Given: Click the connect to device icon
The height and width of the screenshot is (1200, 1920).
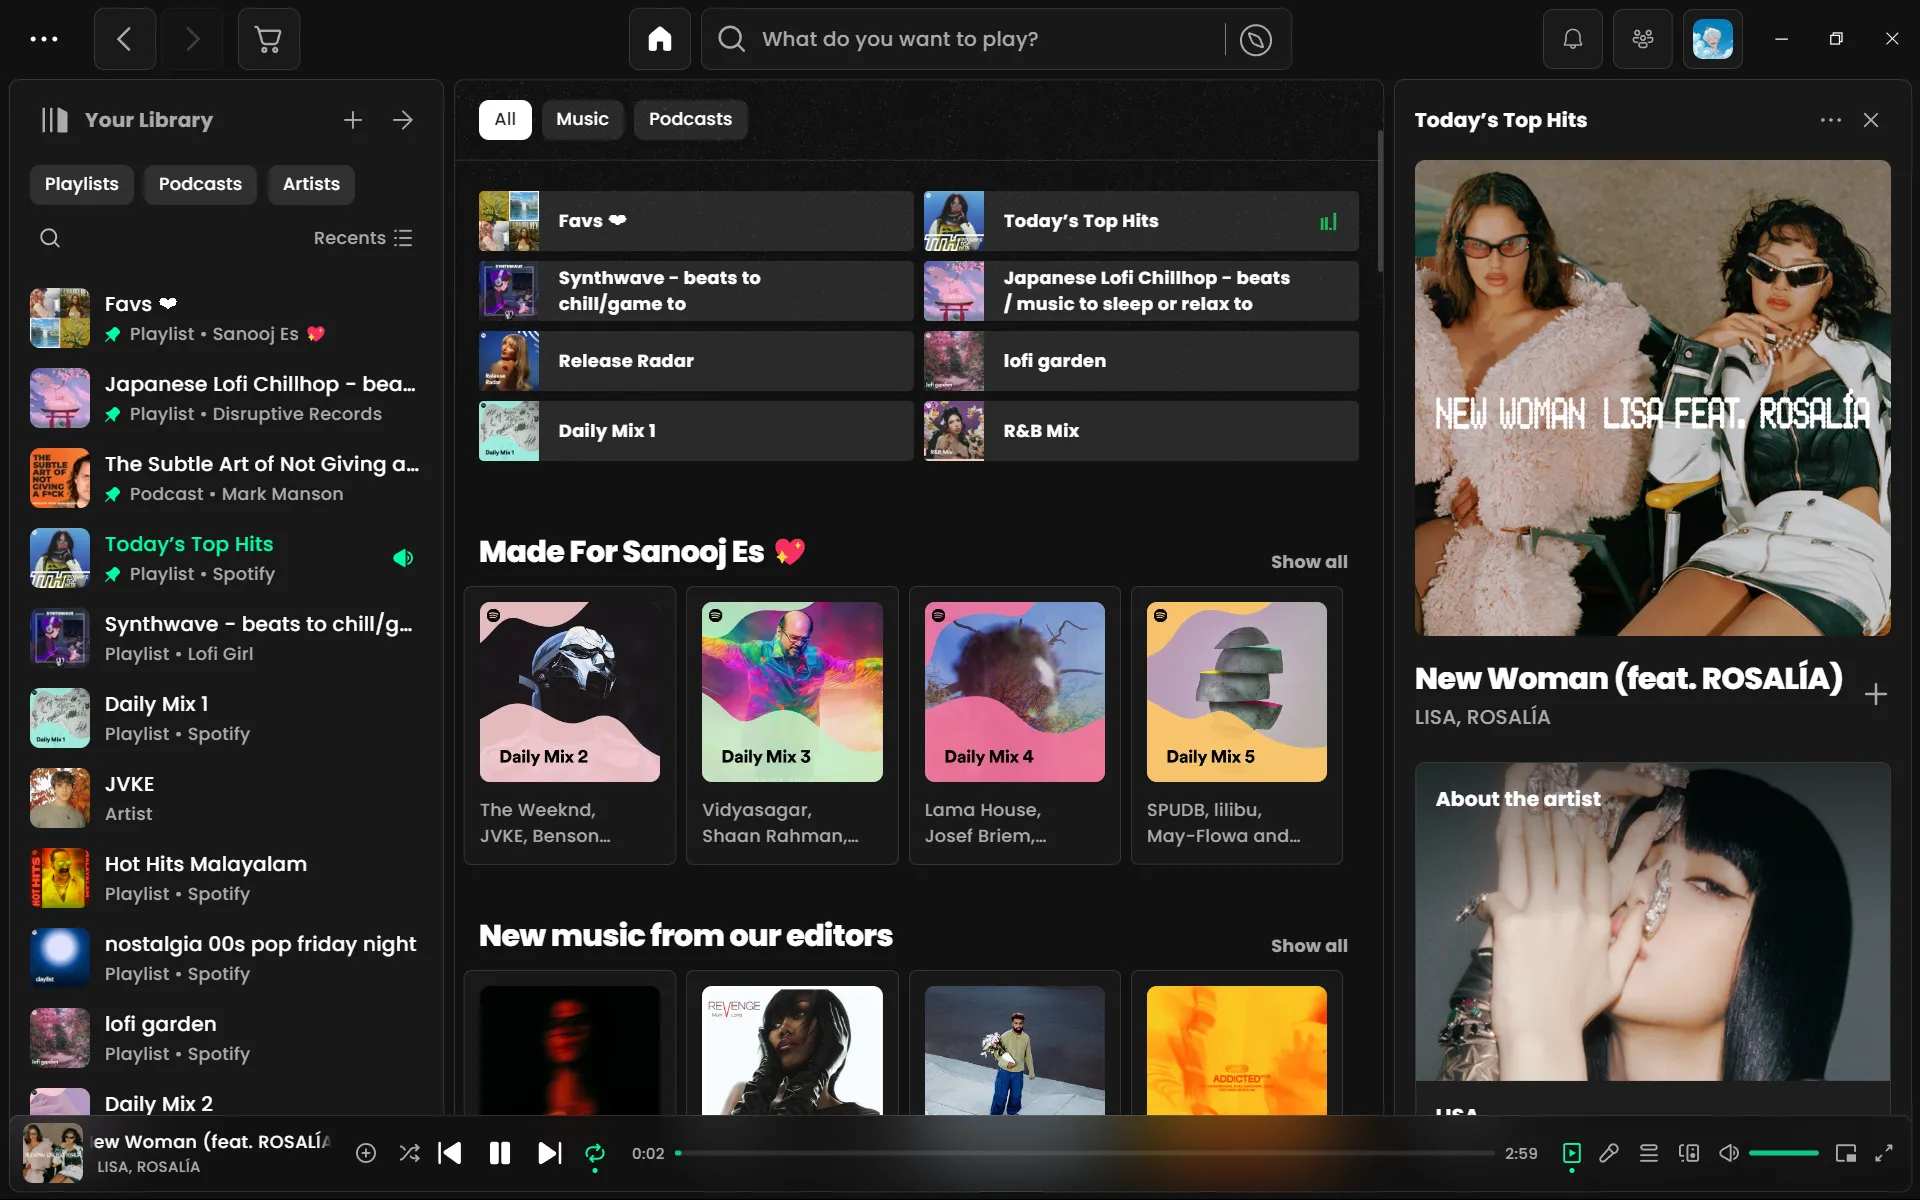Looking at the screenshot, I should pyautogui.click(x=1688, y=1153).
